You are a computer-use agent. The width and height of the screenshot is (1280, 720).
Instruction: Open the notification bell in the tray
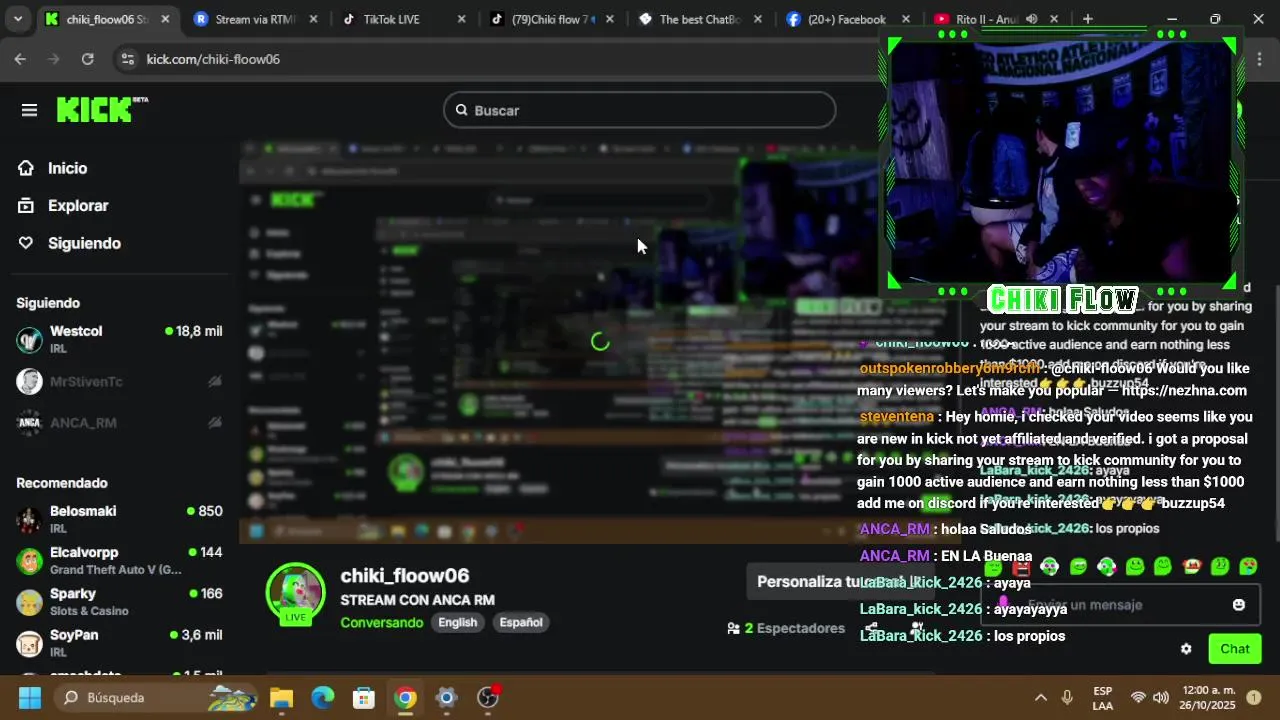tap(1254, 697)
